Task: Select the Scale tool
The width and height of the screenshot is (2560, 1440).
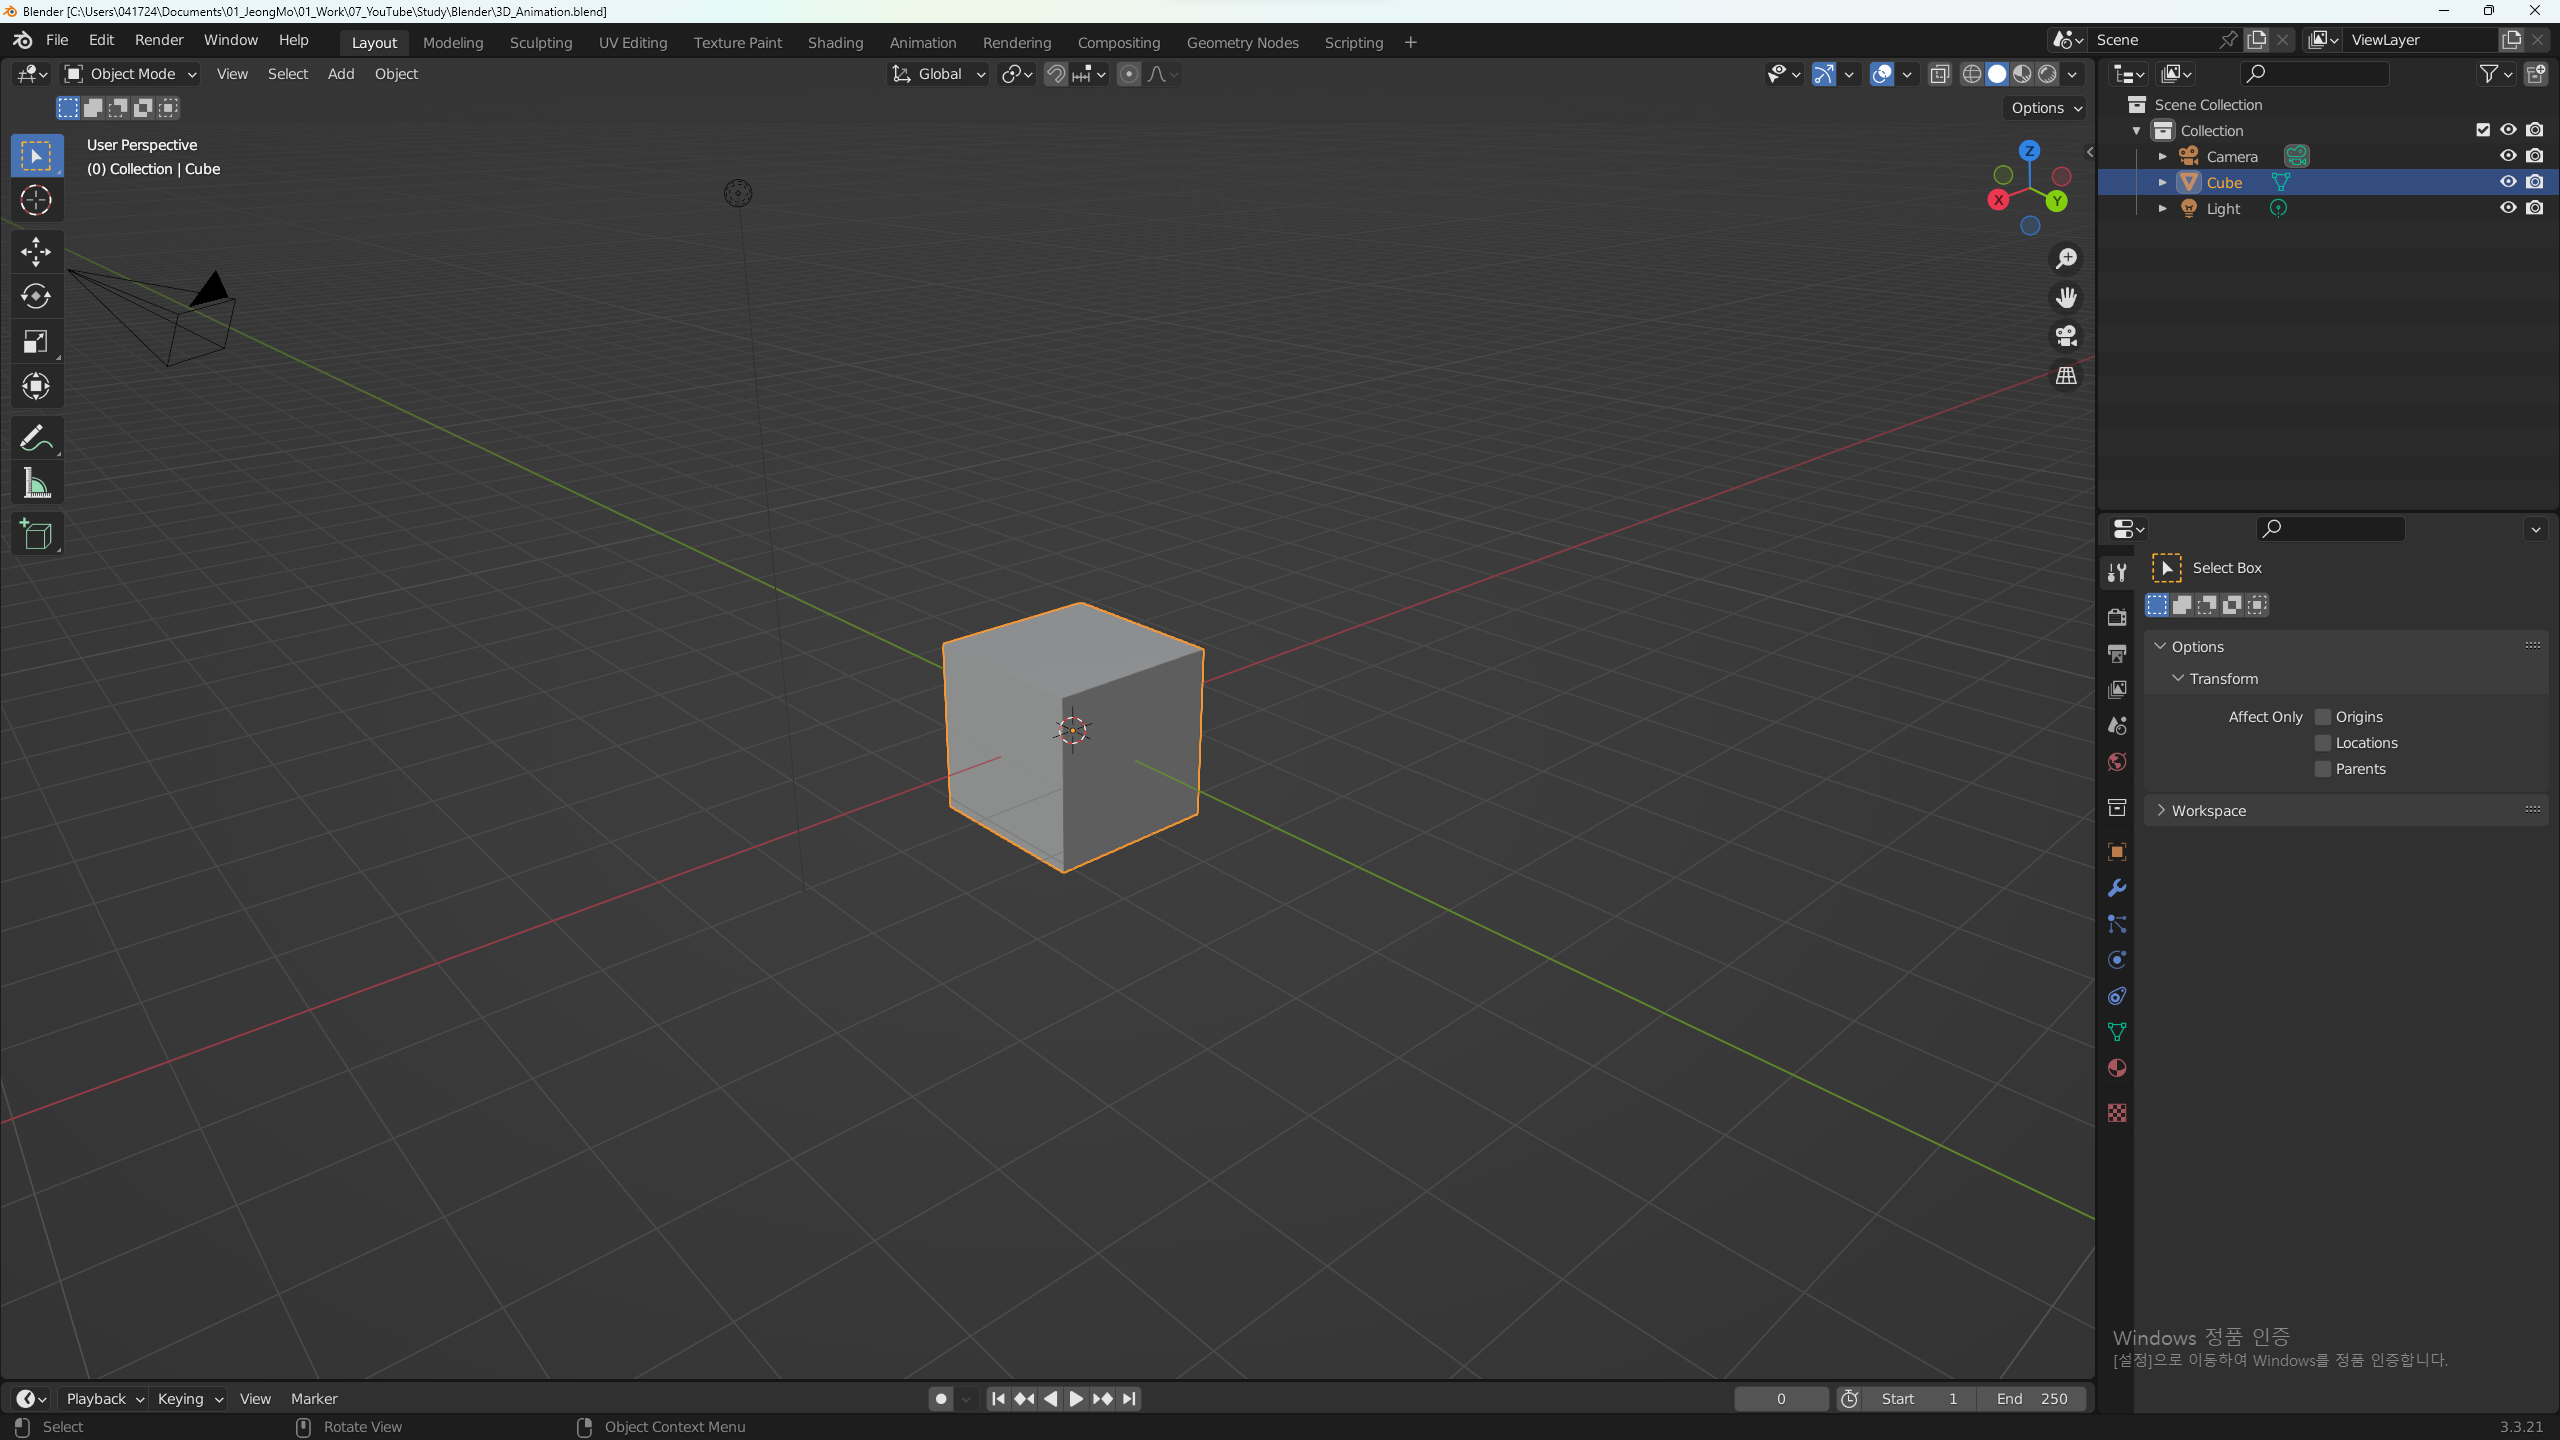Action: coord(36,342)
